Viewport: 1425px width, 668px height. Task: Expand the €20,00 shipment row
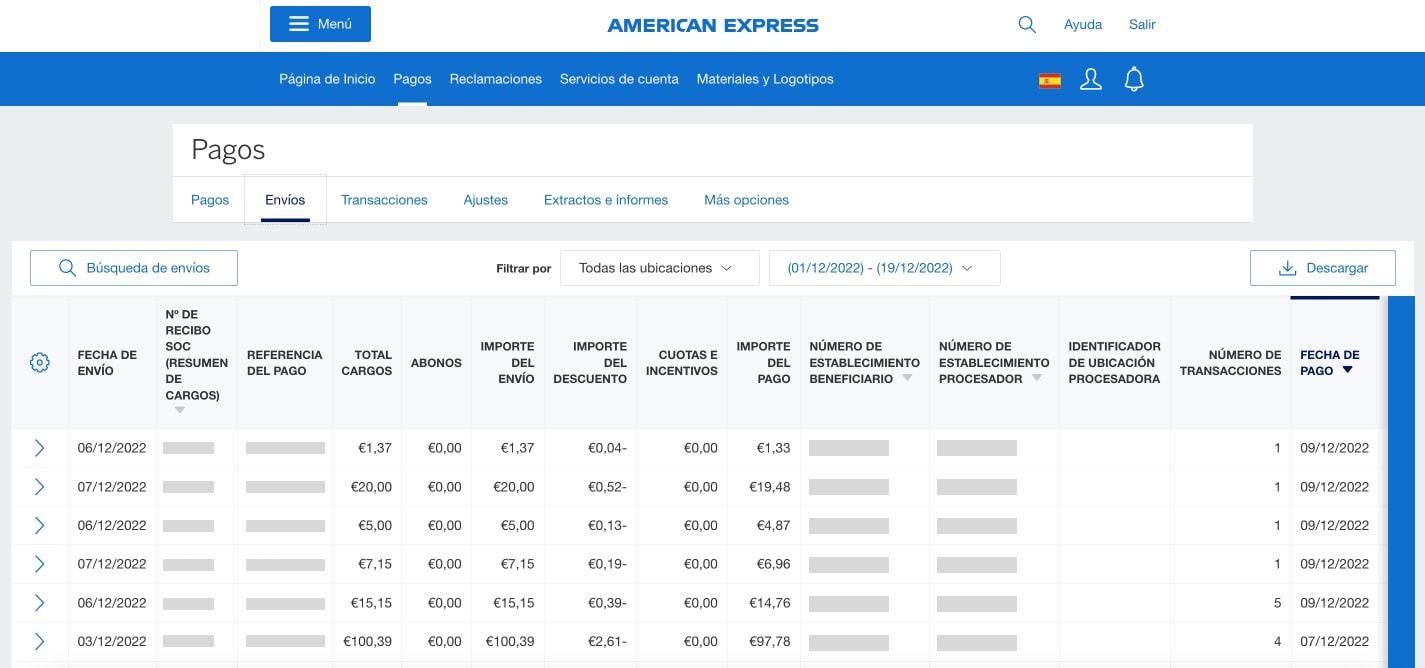tap(40, 487)
